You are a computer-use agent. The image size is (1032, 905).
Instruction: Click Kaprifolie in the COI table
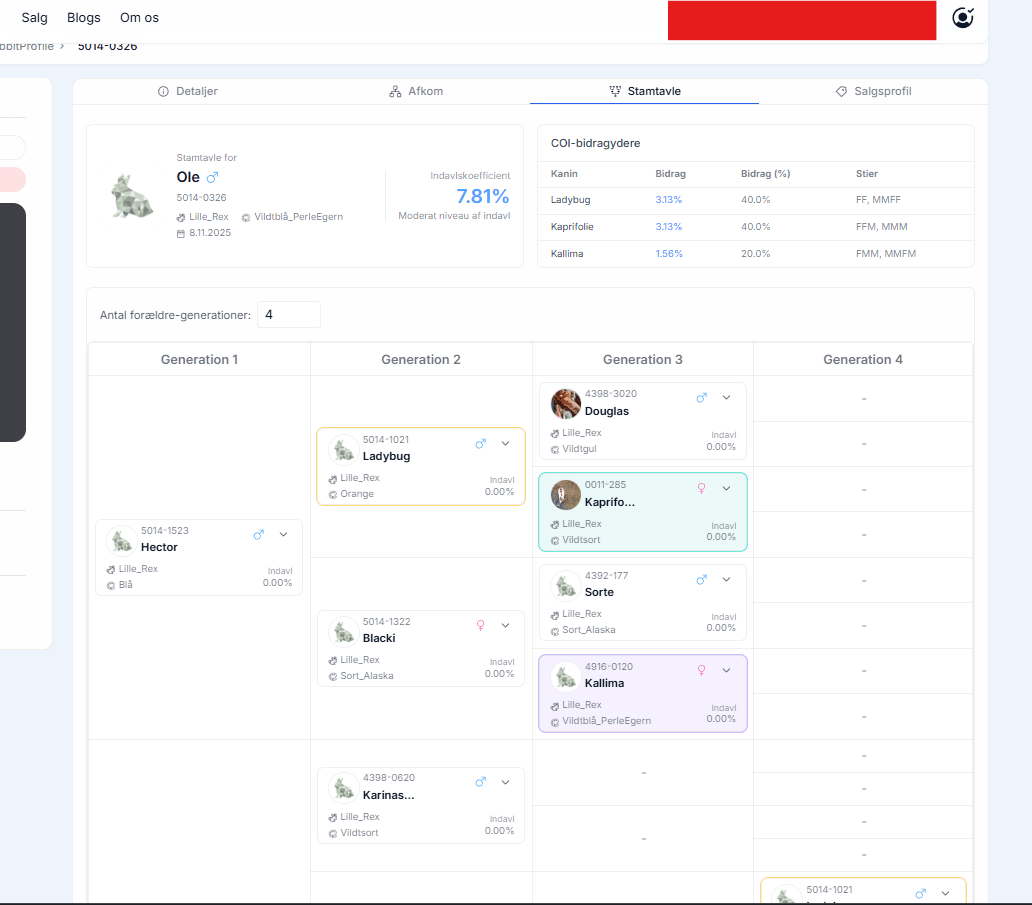point(572,227)
